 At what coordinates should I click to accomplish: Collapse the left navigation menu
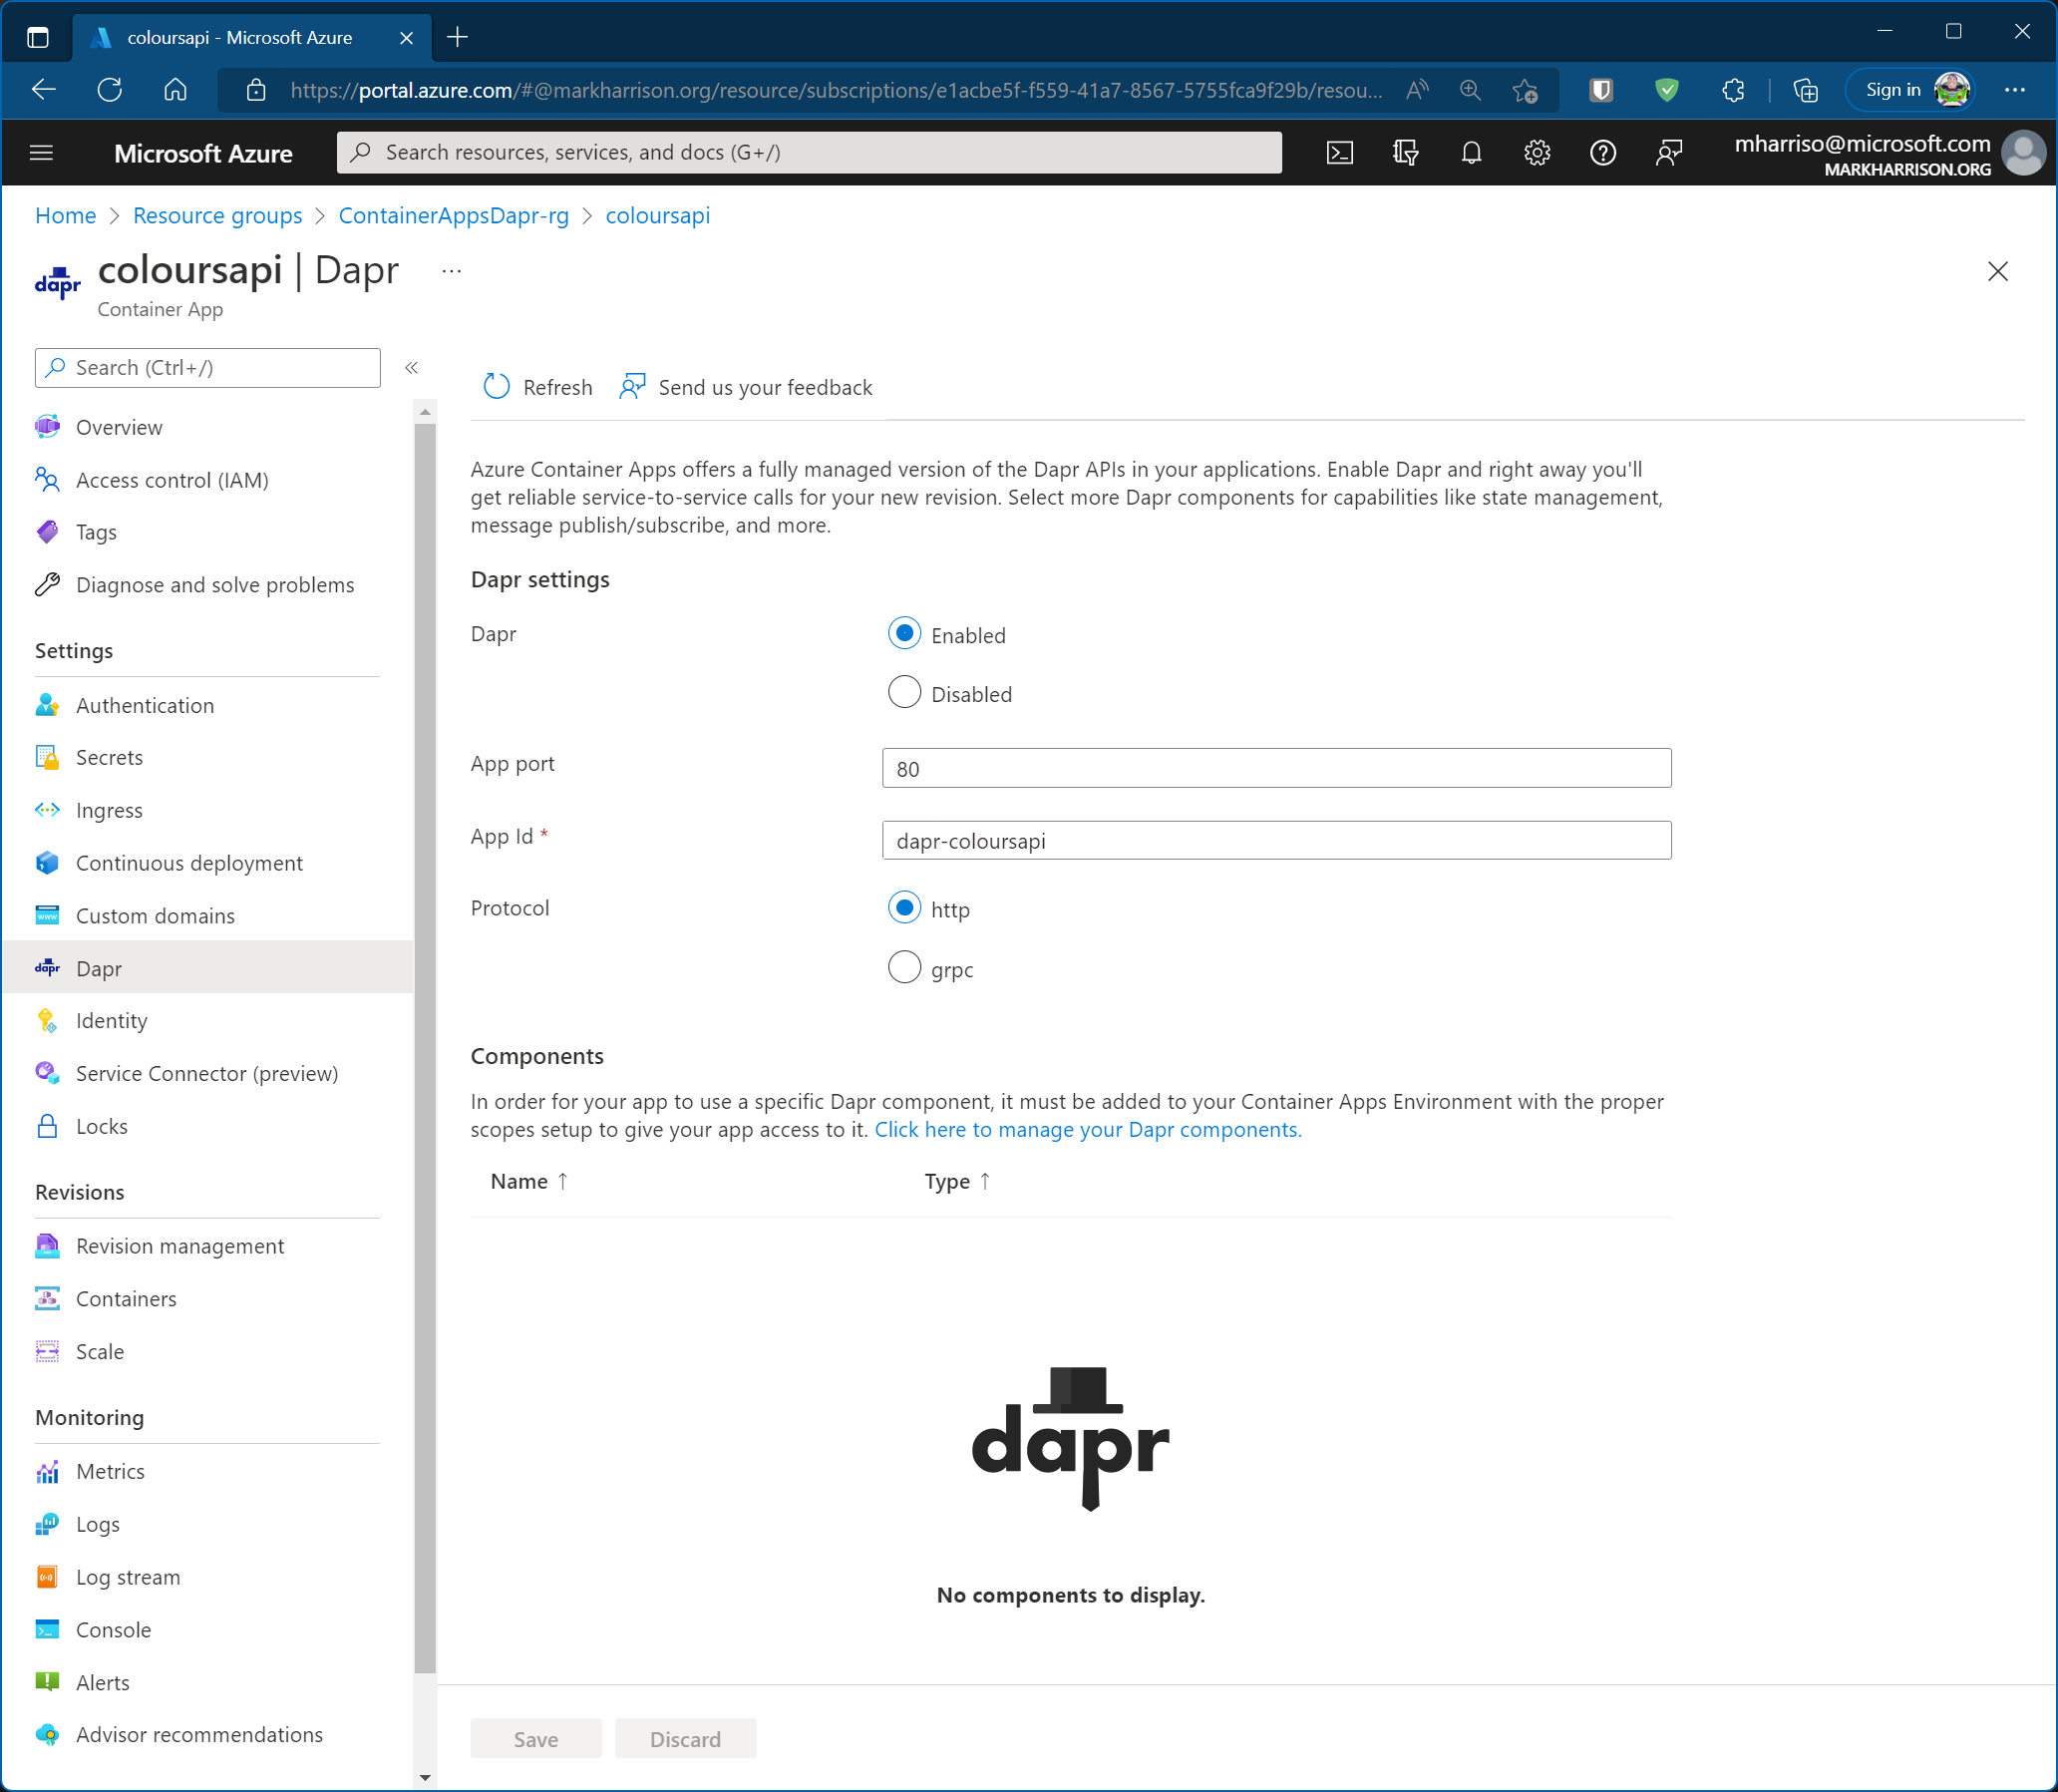[411, 368]
